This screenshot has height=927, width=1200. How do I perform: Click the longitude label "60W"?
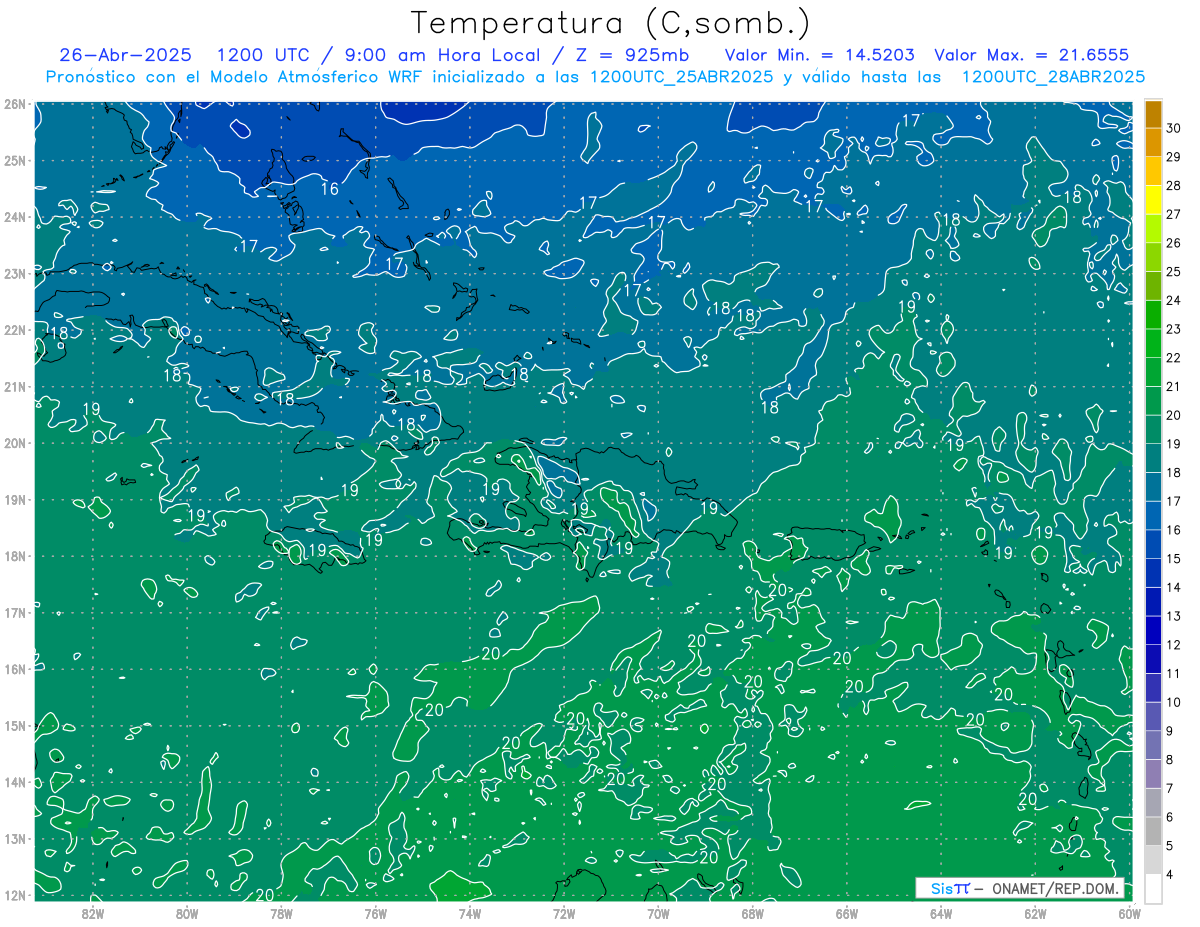point(1129,912)
